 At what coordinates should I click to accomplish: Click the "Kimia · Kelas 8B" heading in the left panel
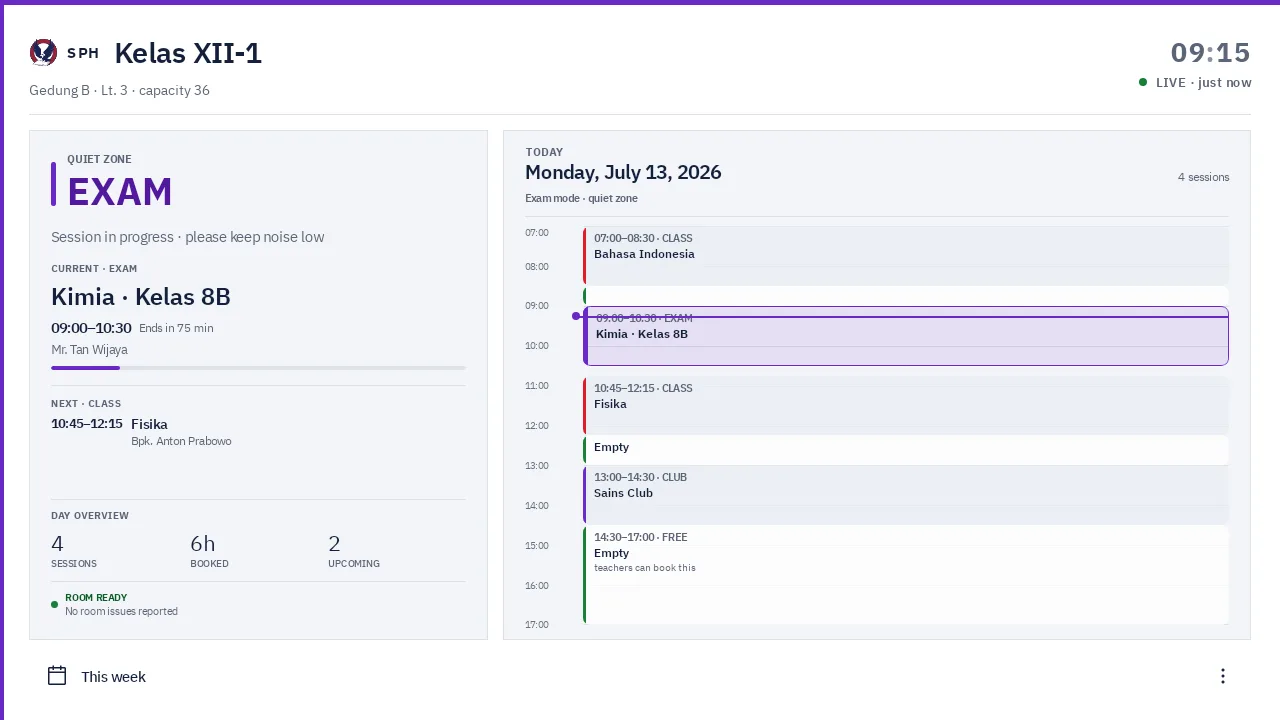click(141, 297)
